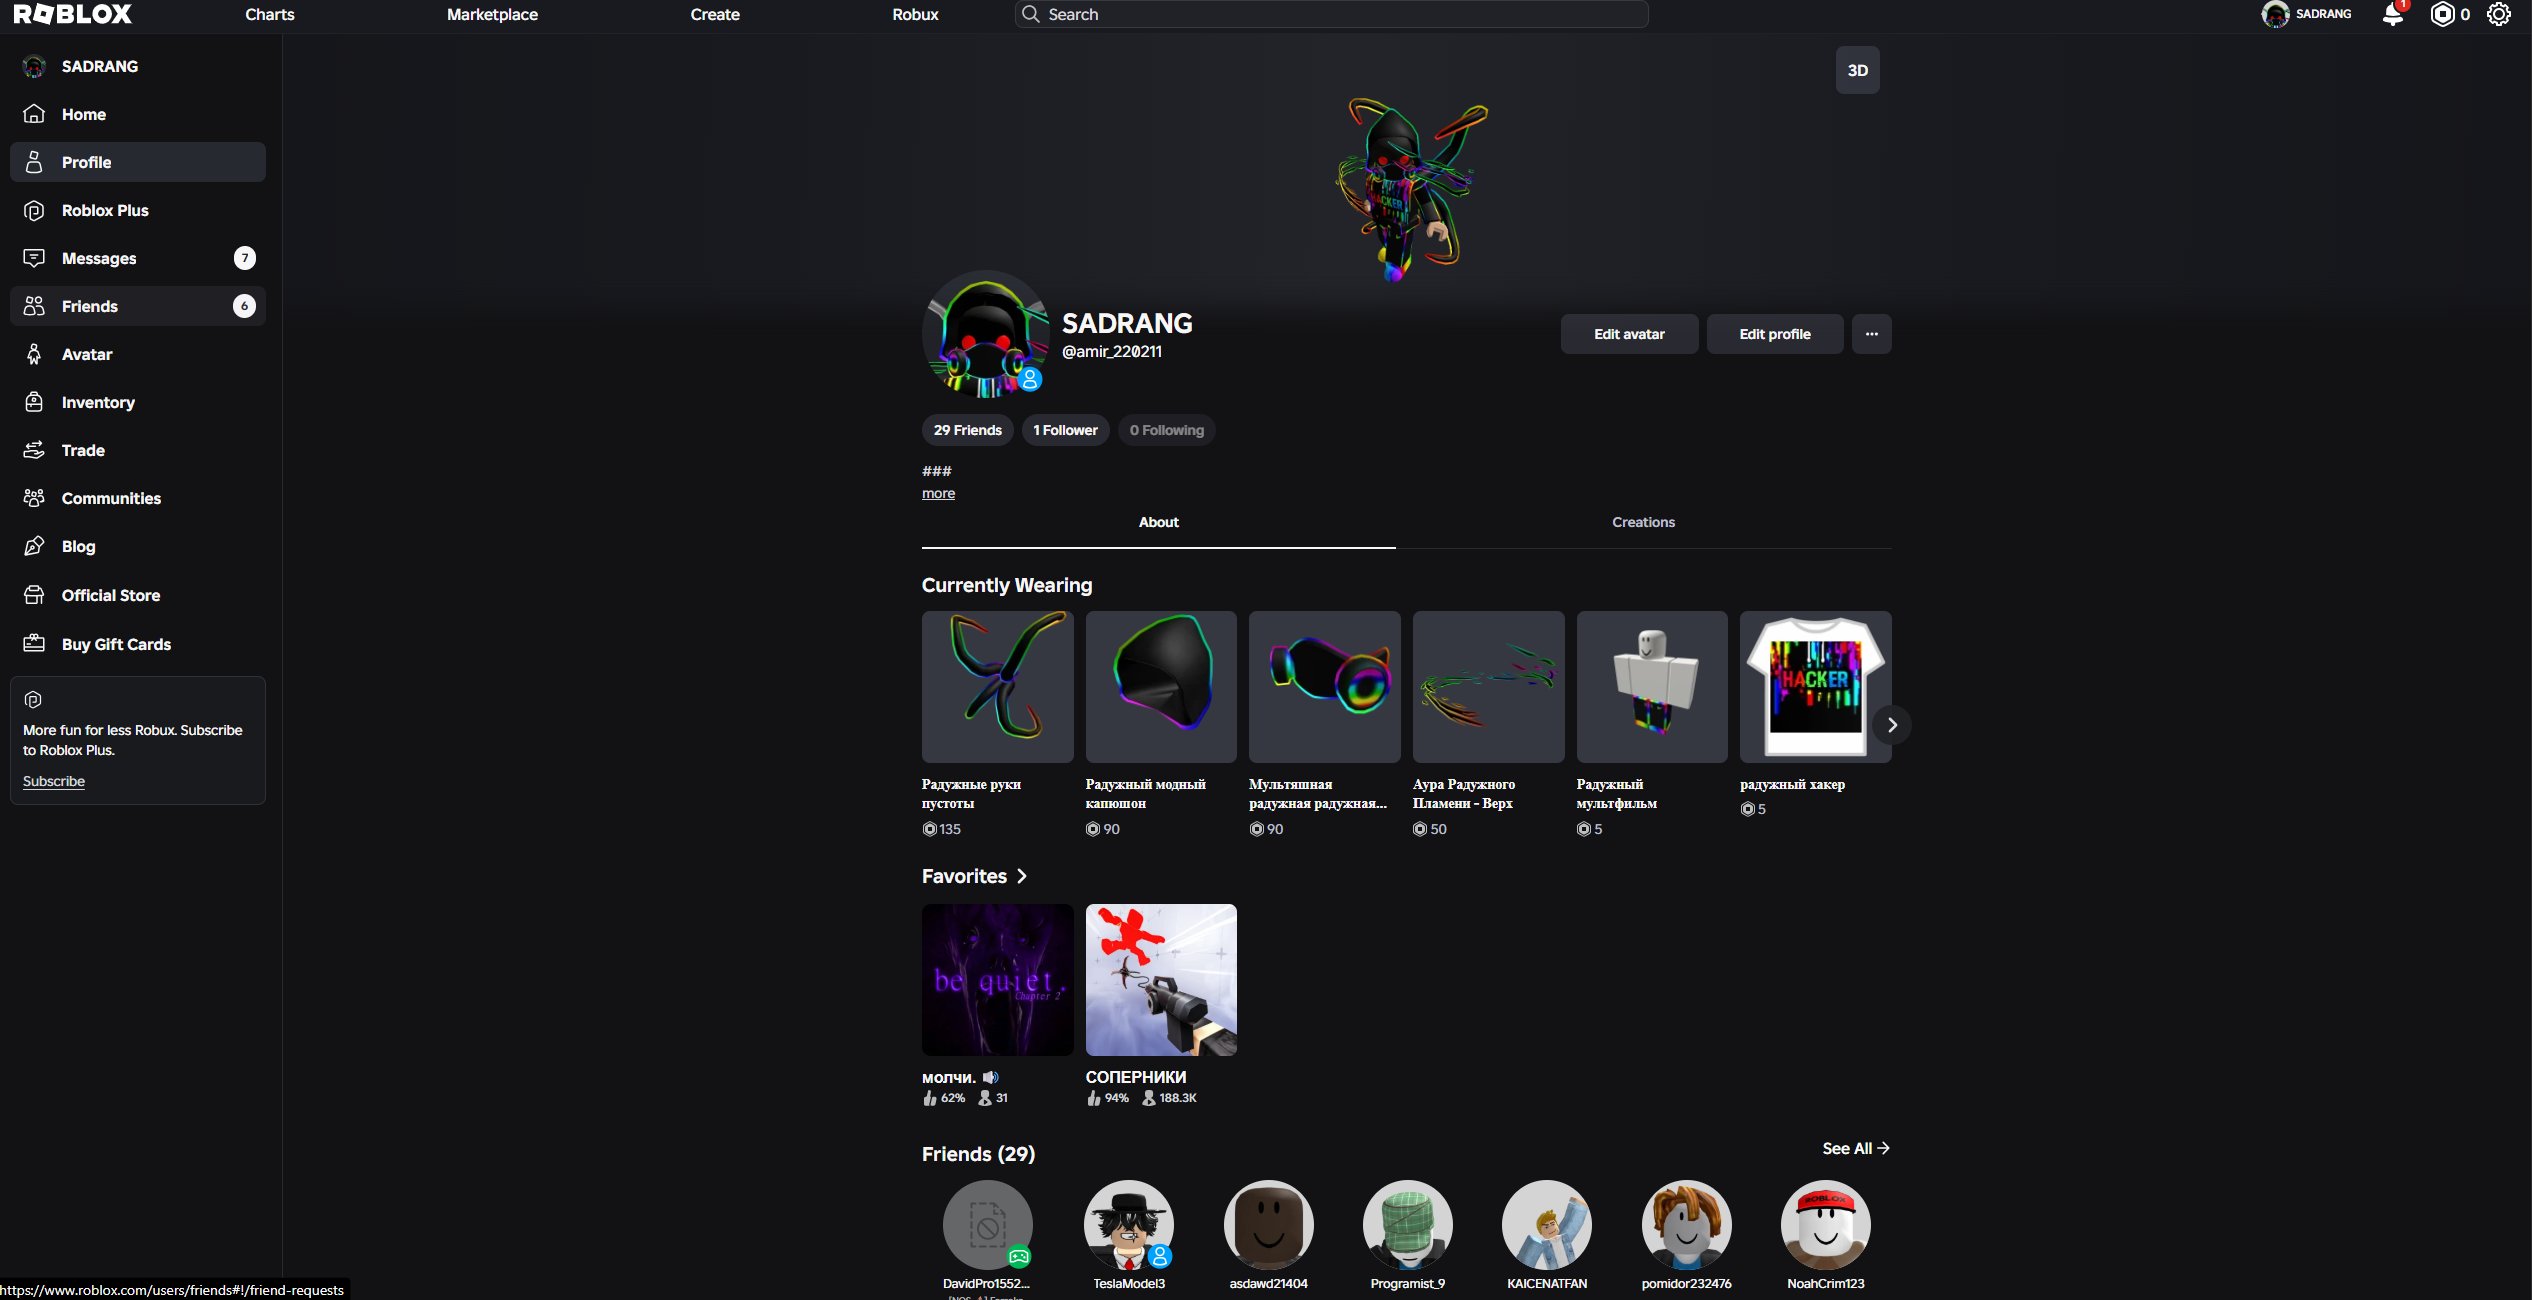
Task: Click See All friends link
Action: coord(1856,1148)
